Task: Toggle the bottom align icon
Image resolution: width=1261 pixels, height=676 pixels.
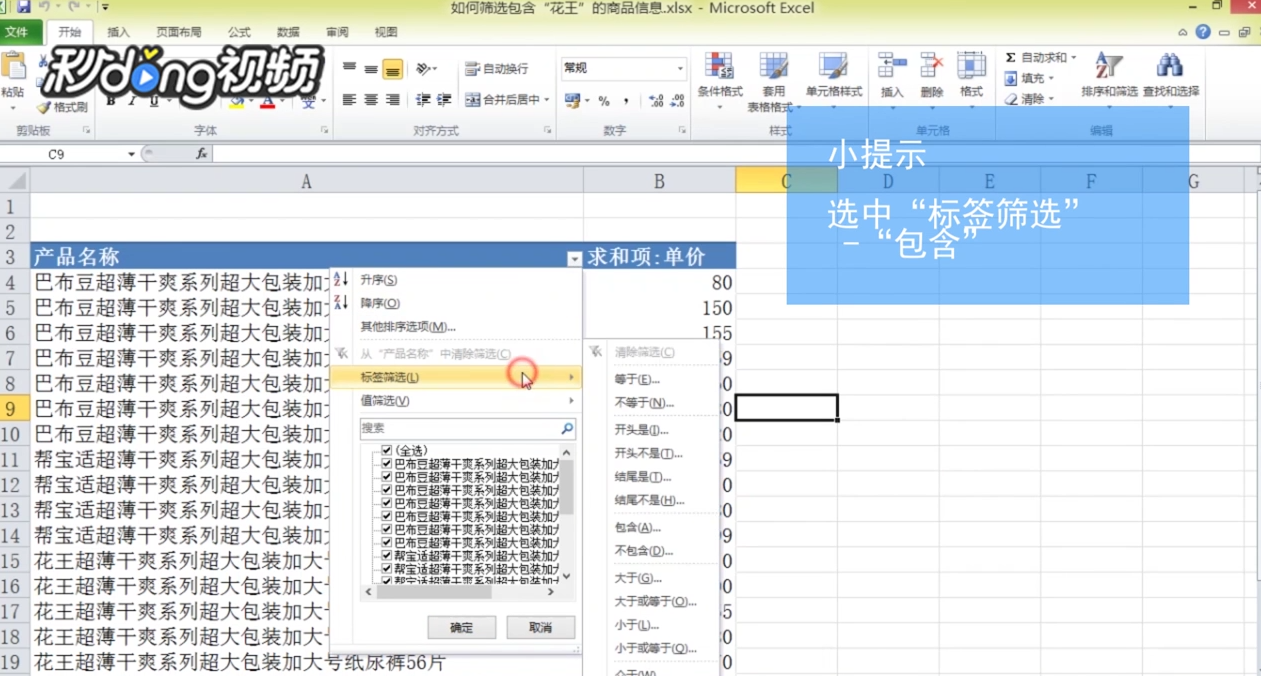Action: (x=392, y=69)
